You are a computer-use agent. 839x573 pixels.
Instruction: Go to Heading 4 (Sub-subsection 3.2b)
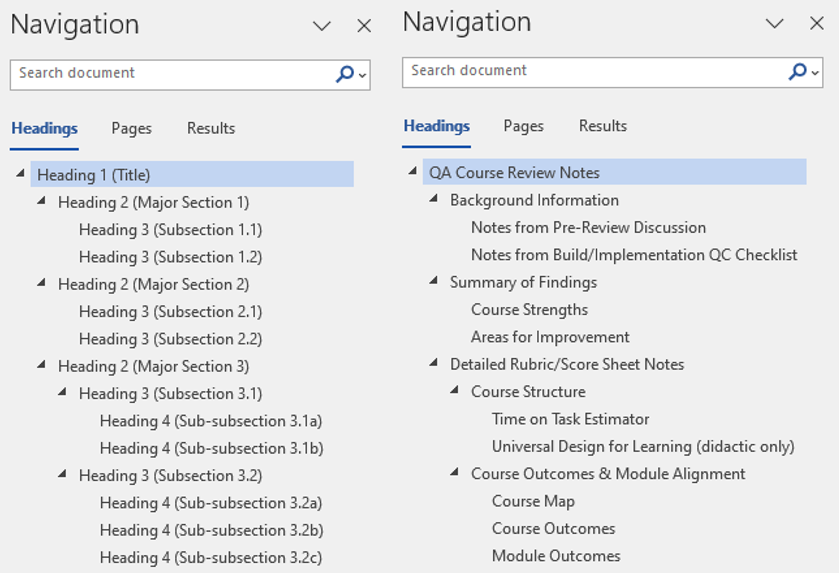pyautogui.click(x=211, y=530)
